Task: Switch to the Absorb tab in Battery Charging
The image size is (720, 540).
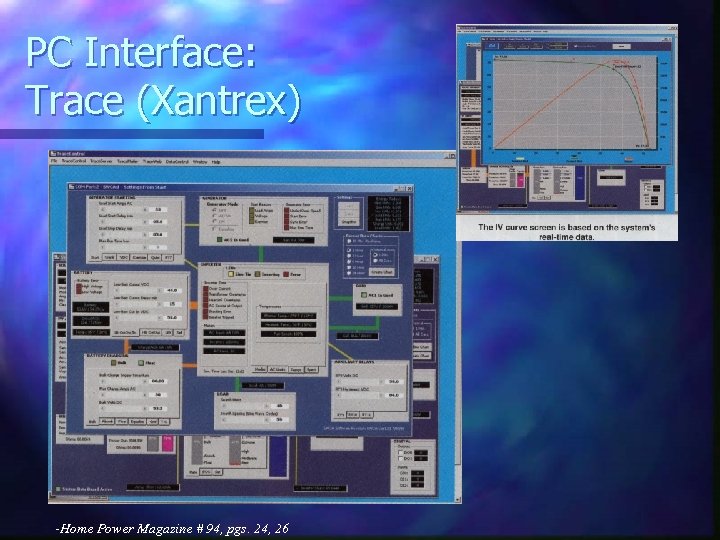Action: click(x=107, y=421)
